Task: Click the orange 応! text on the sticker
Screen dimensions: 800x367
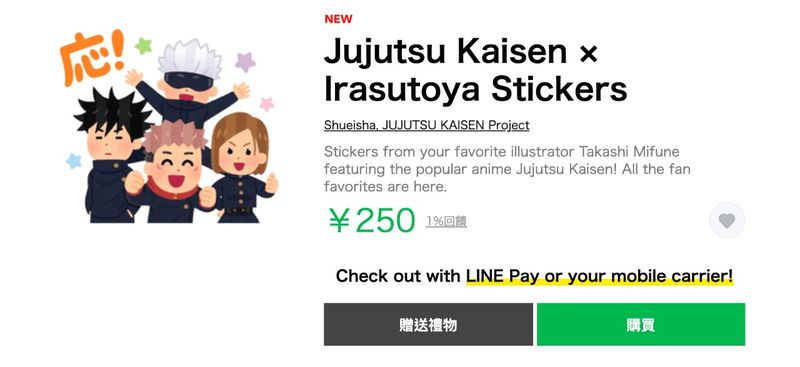Action: [x=92, y=57]
